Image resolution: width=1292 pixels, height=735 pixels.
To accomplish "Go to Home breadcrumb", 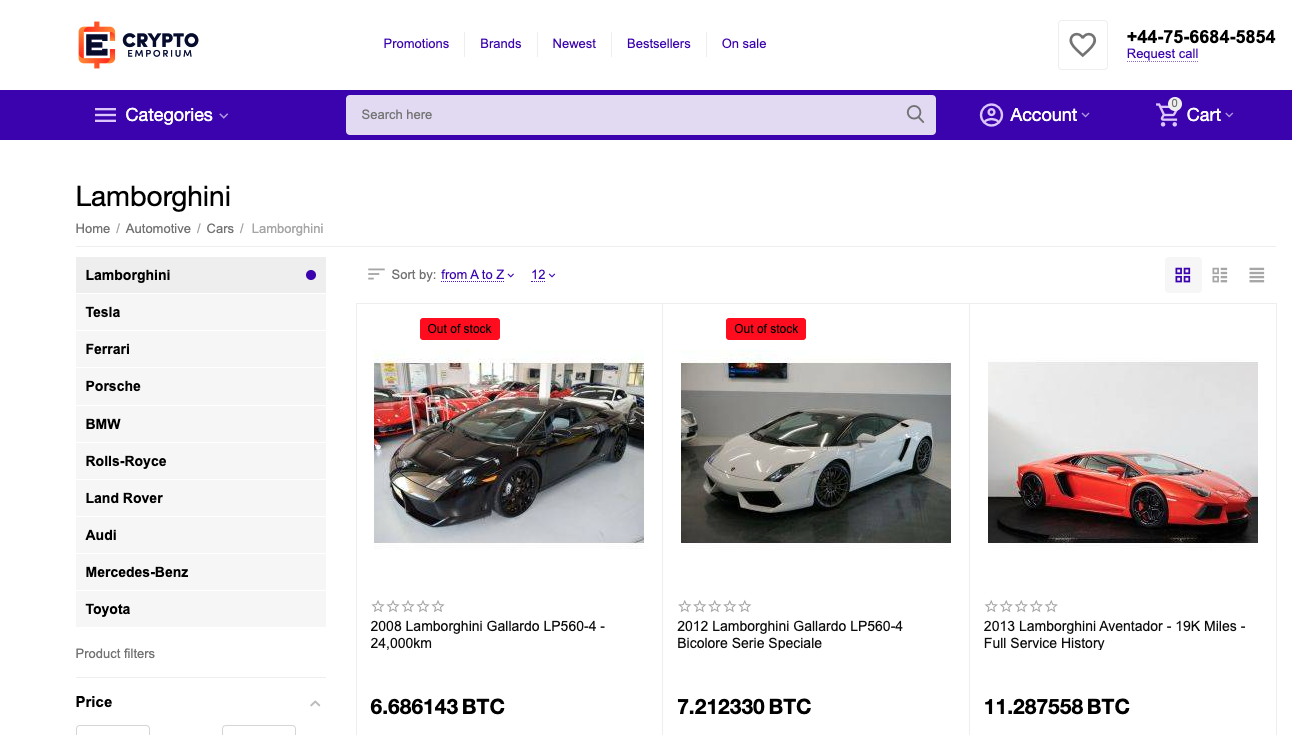I will [x=93, y=229].
